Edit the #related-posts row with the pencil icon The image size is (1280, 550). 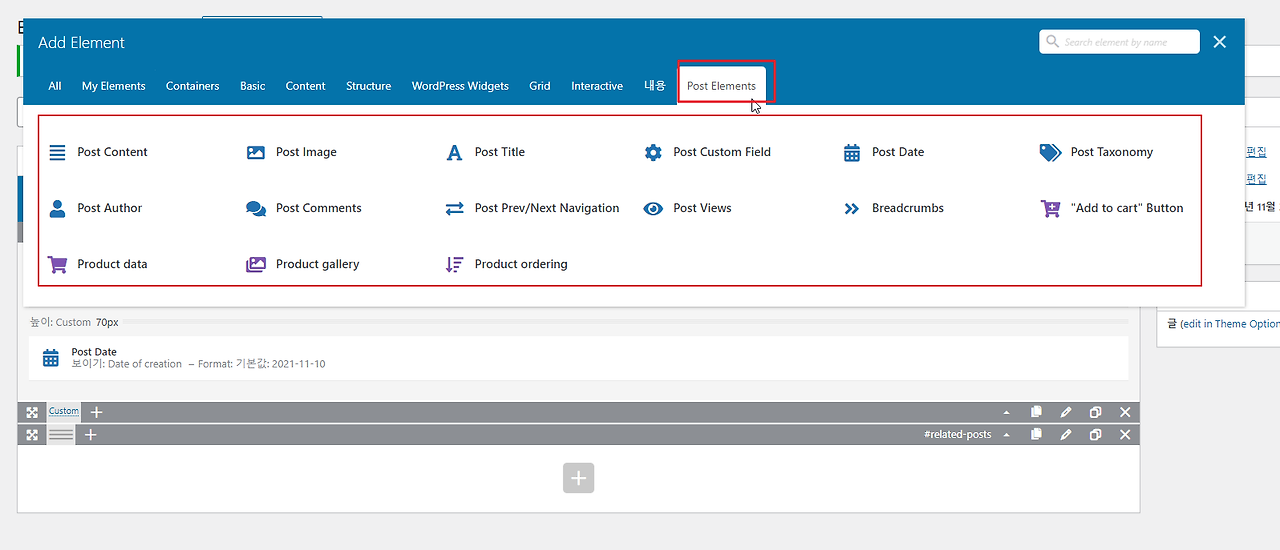[1066, 435]
